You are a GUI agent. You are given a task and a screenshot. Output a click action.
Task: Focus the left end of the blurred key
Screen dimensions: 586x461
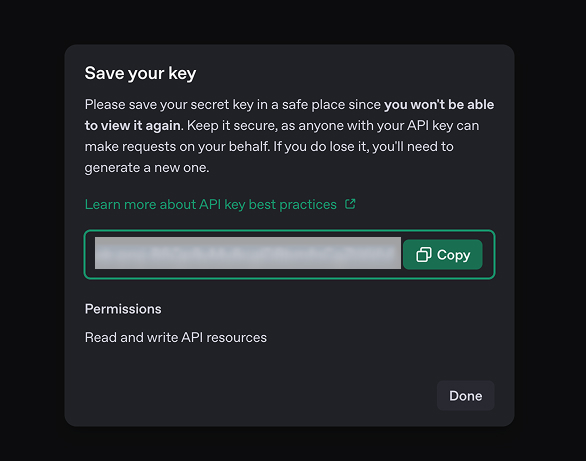pos(107,253)
